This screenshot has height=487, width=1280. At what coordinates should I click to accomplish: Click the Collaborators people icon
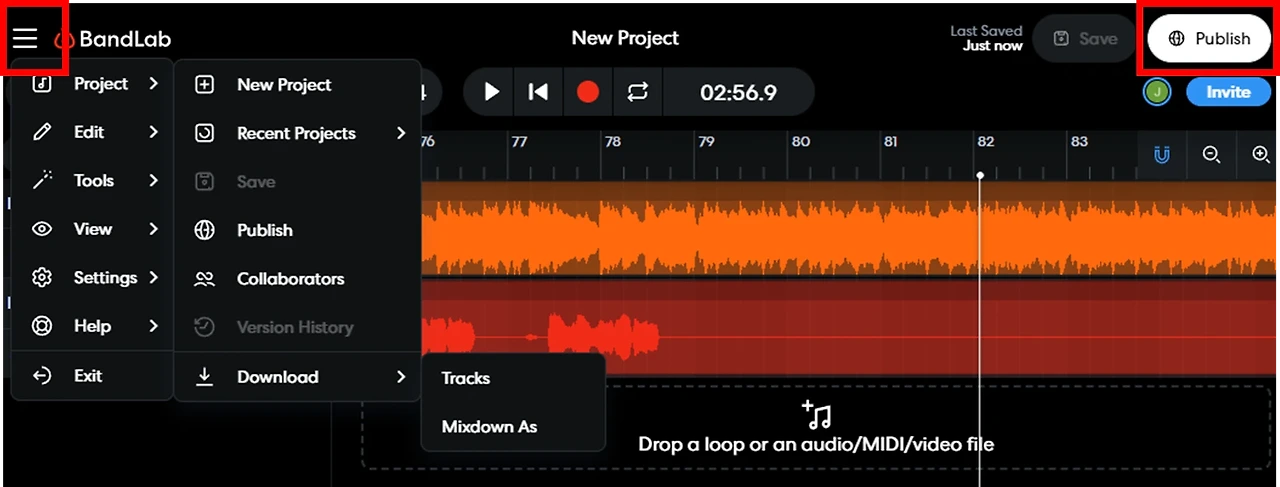coord(204,279)
